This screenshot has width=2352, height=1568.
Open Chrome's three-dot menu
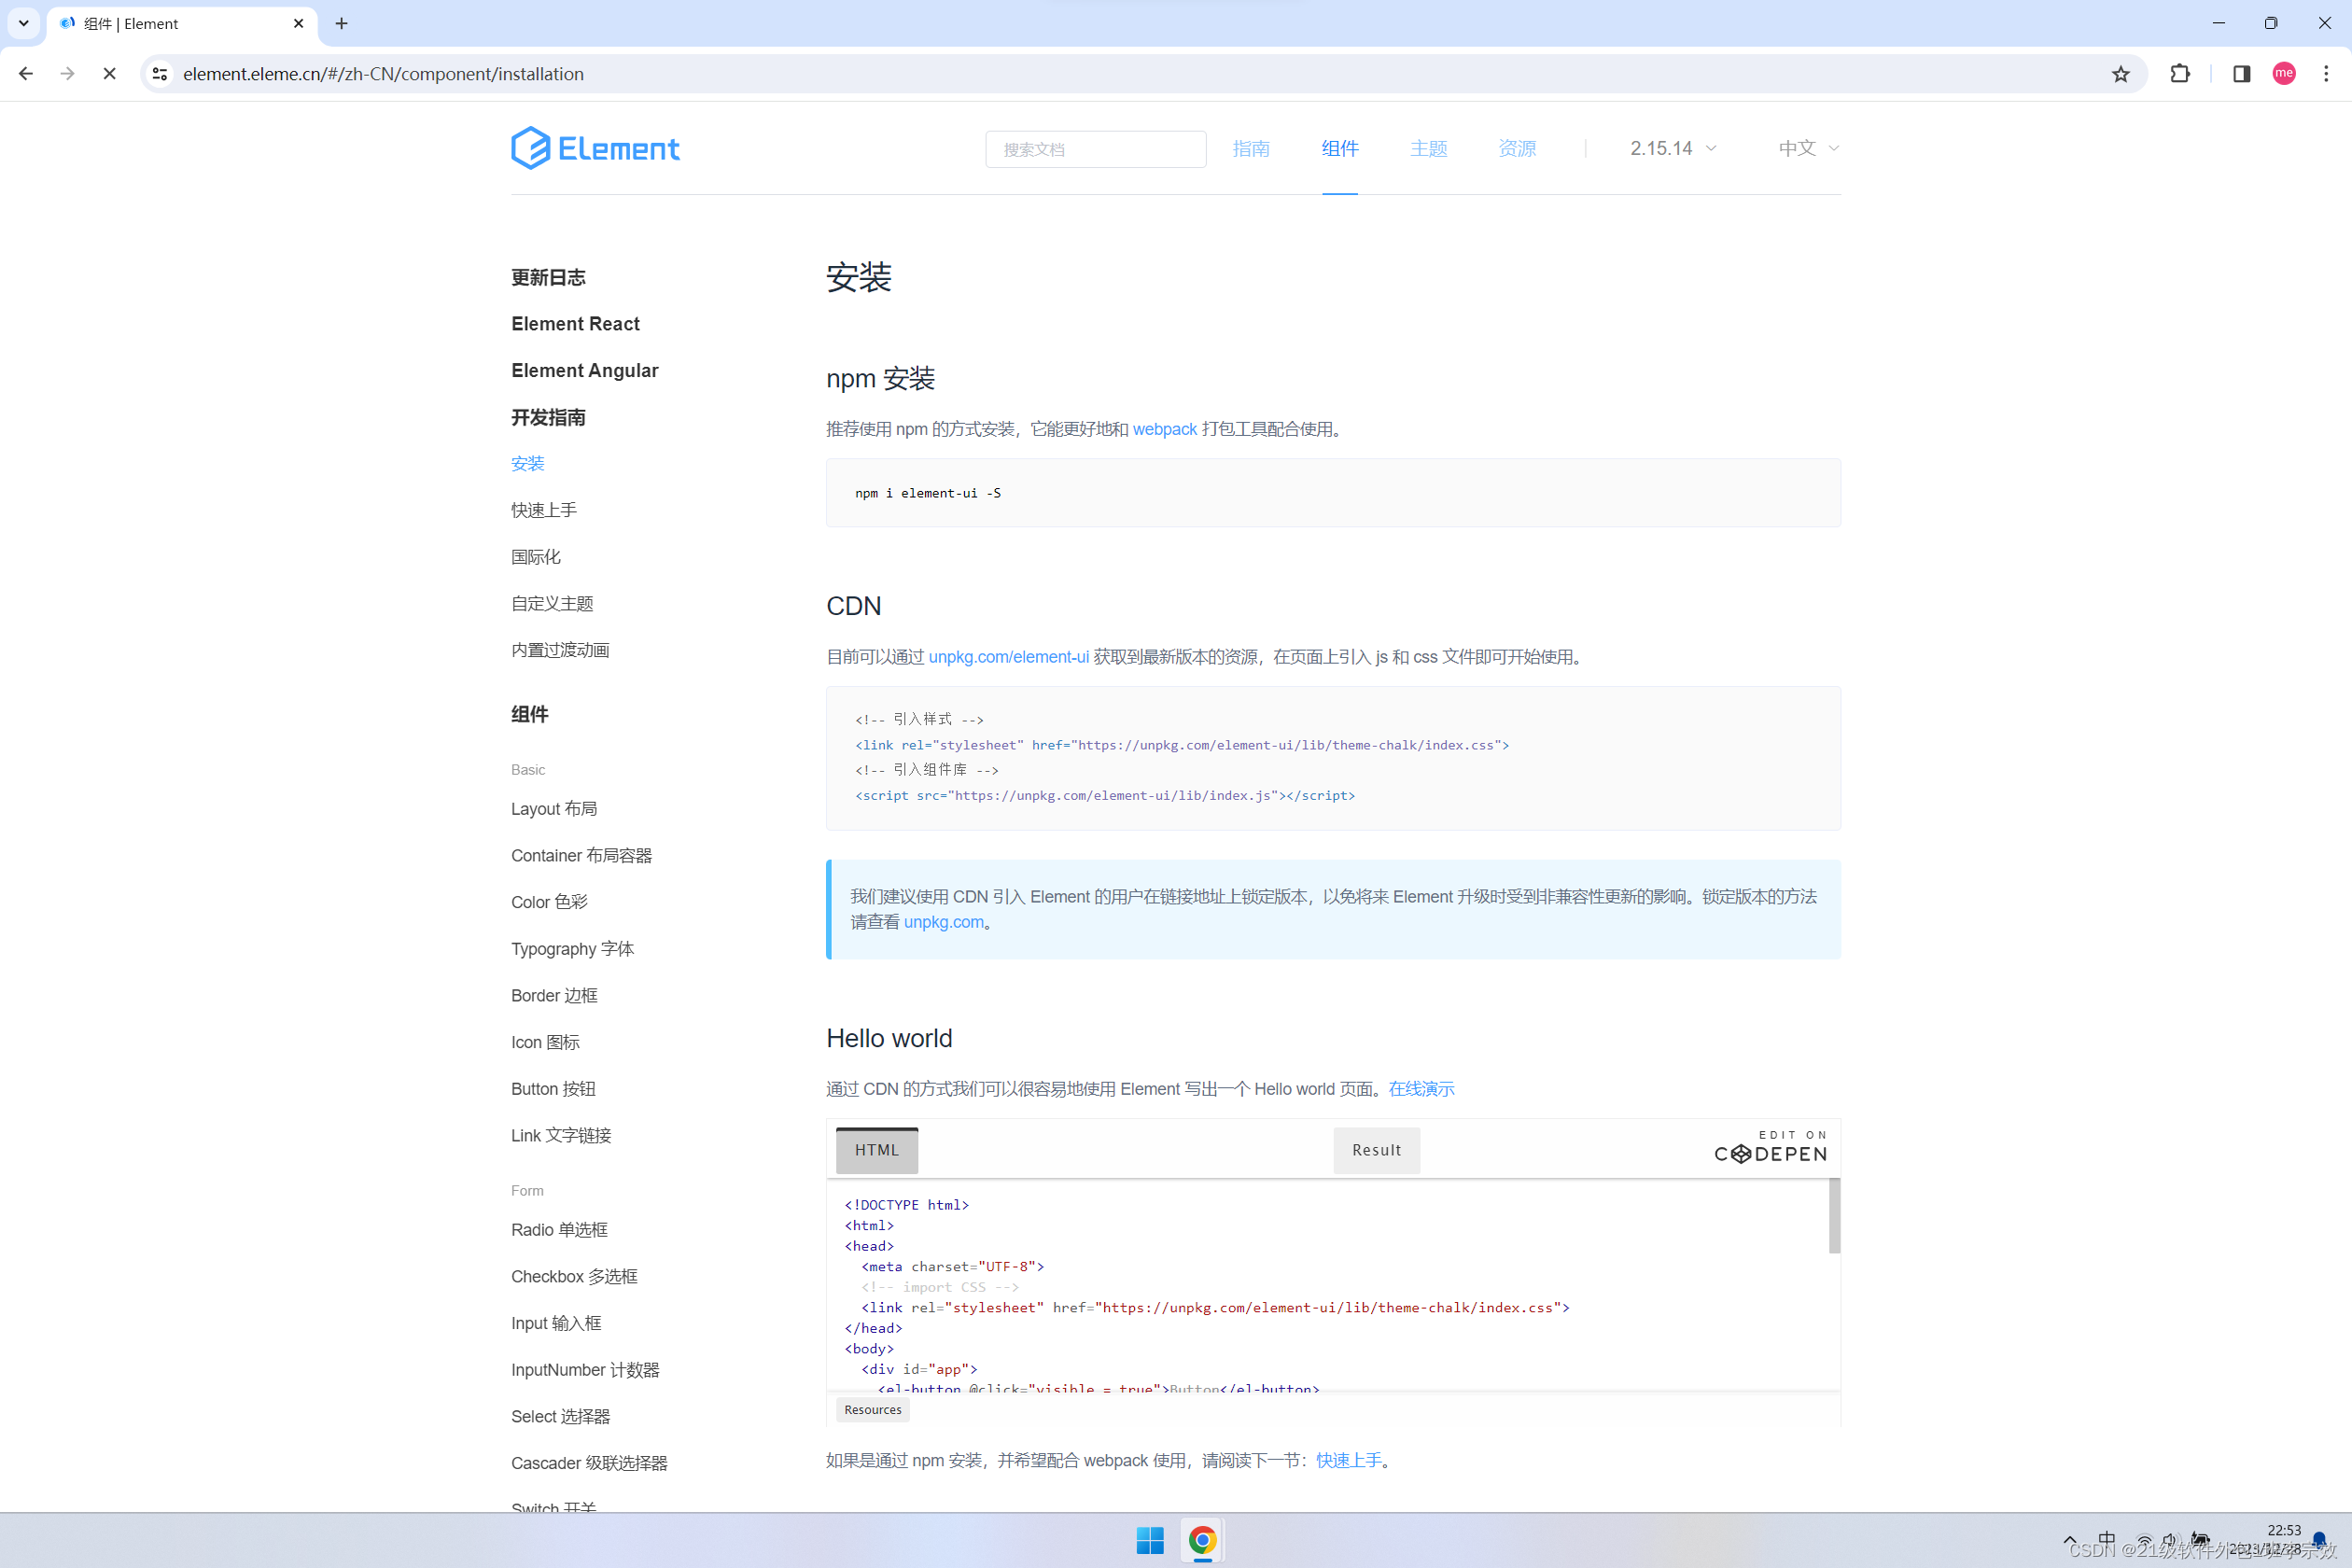point(2326,74)
